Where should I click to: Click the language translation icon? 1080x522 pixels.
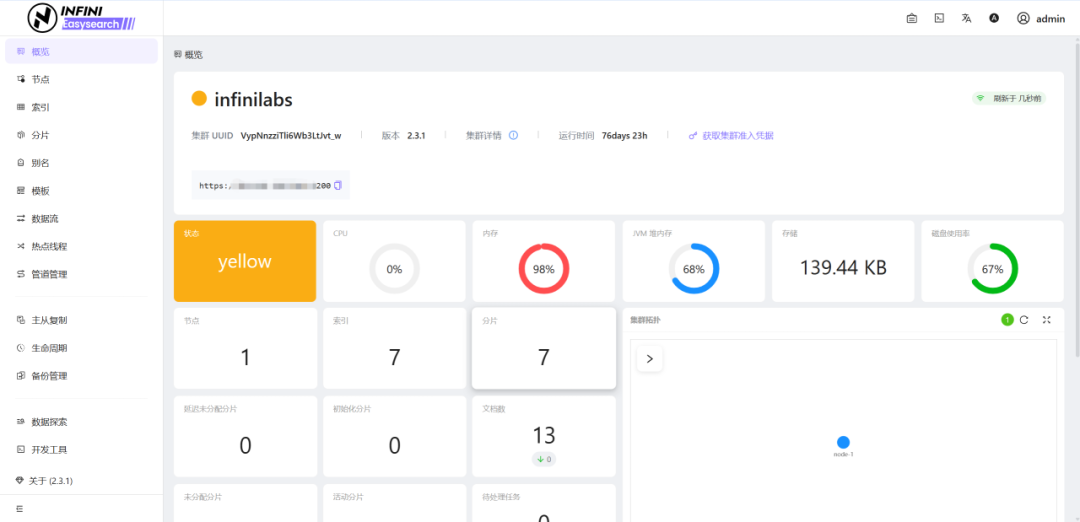(966, 19)
